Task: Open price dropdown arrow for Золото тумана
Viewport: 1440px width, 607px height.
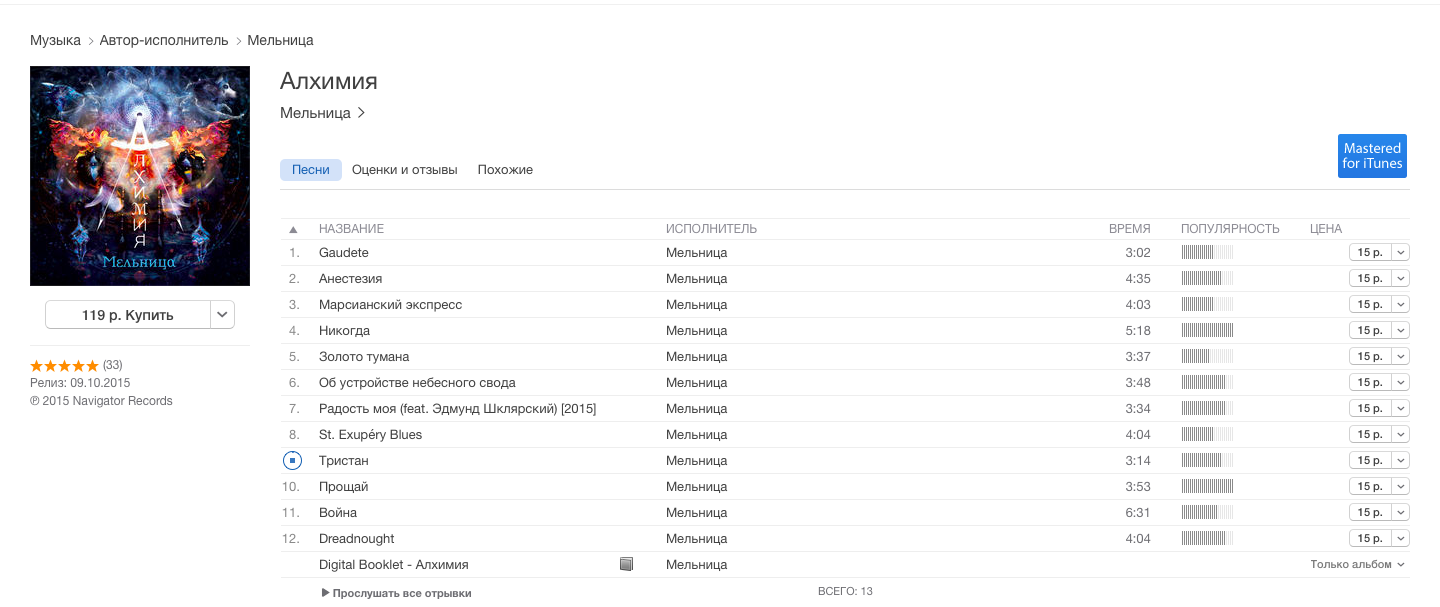Action: point(1401,356)
